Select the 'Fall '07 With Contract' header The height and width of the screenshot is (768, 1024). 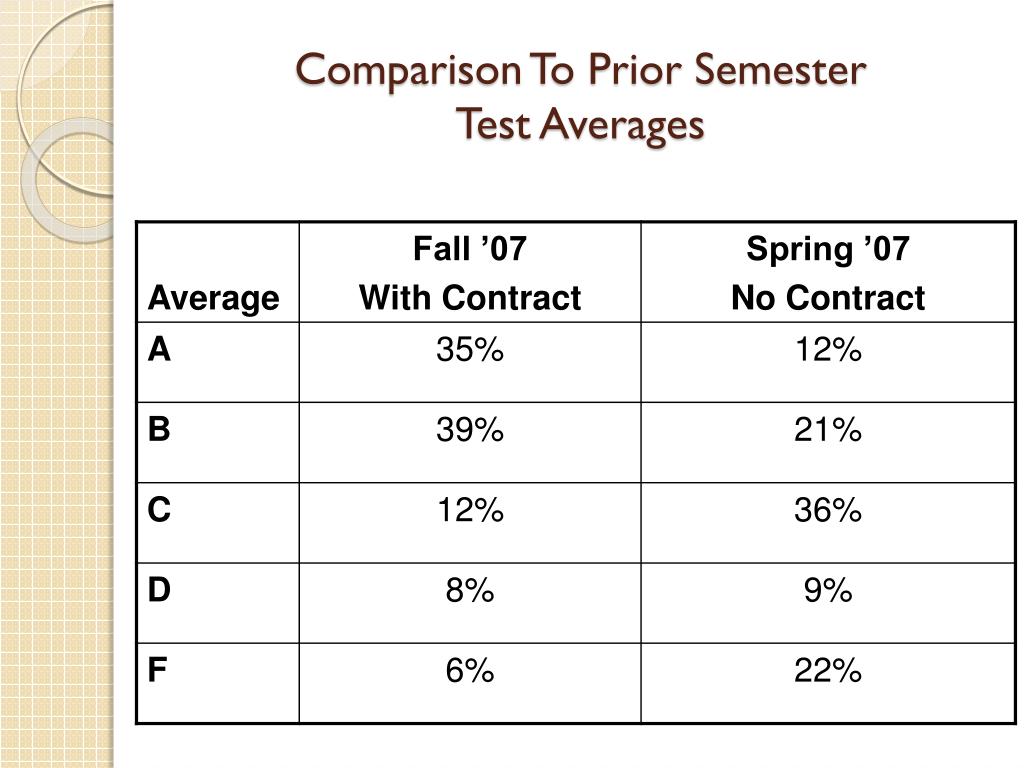(x=470, y=272)
